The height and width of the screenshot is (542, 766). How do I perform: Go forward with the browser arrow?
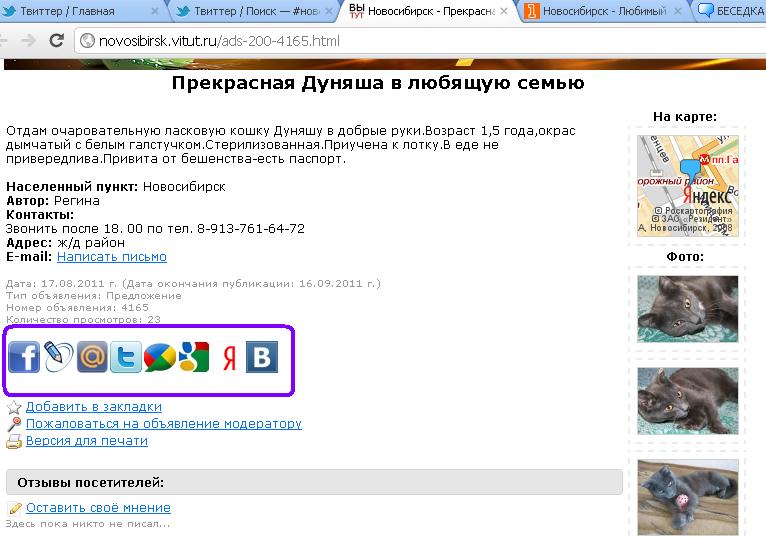click(29, 41)
